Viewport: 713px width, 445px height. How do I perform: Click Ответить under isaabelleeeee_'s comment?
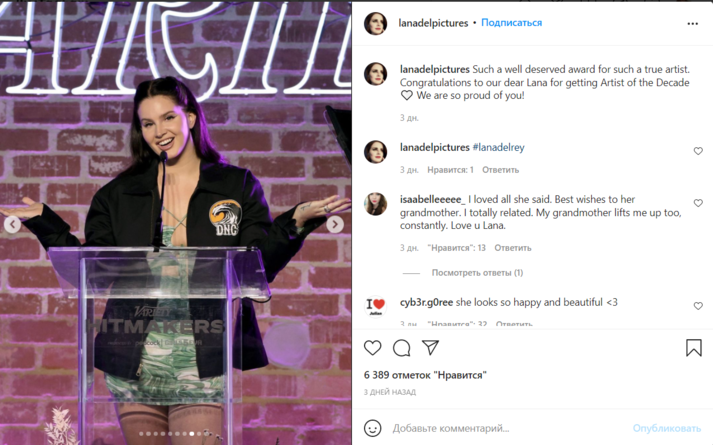[x=513, y=248]
